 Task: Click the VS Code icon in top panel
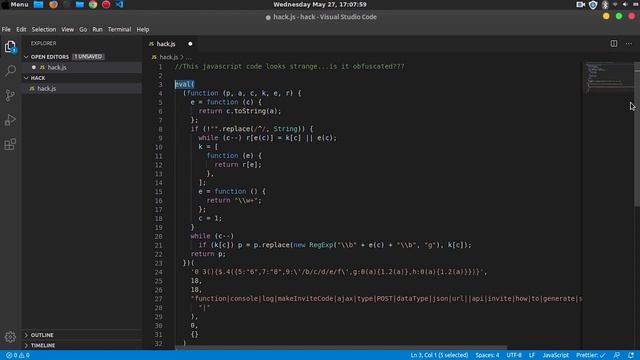tap(119, 4)
